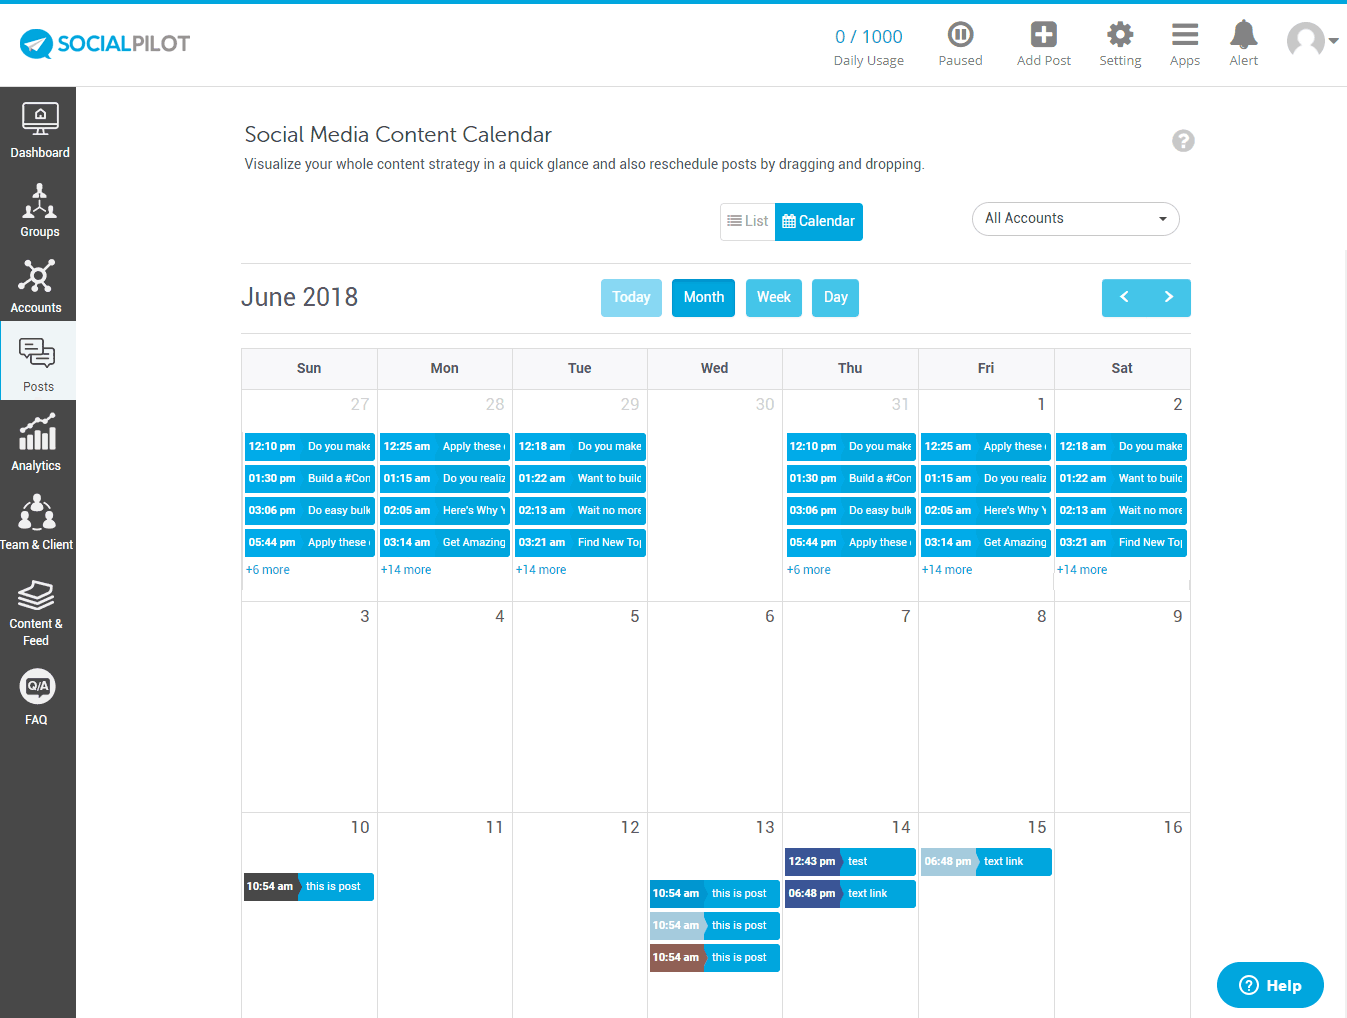Open 12:25 am Apply these post Monday 28
This screenshot has height=1018, width=1347.
(444, 447)
